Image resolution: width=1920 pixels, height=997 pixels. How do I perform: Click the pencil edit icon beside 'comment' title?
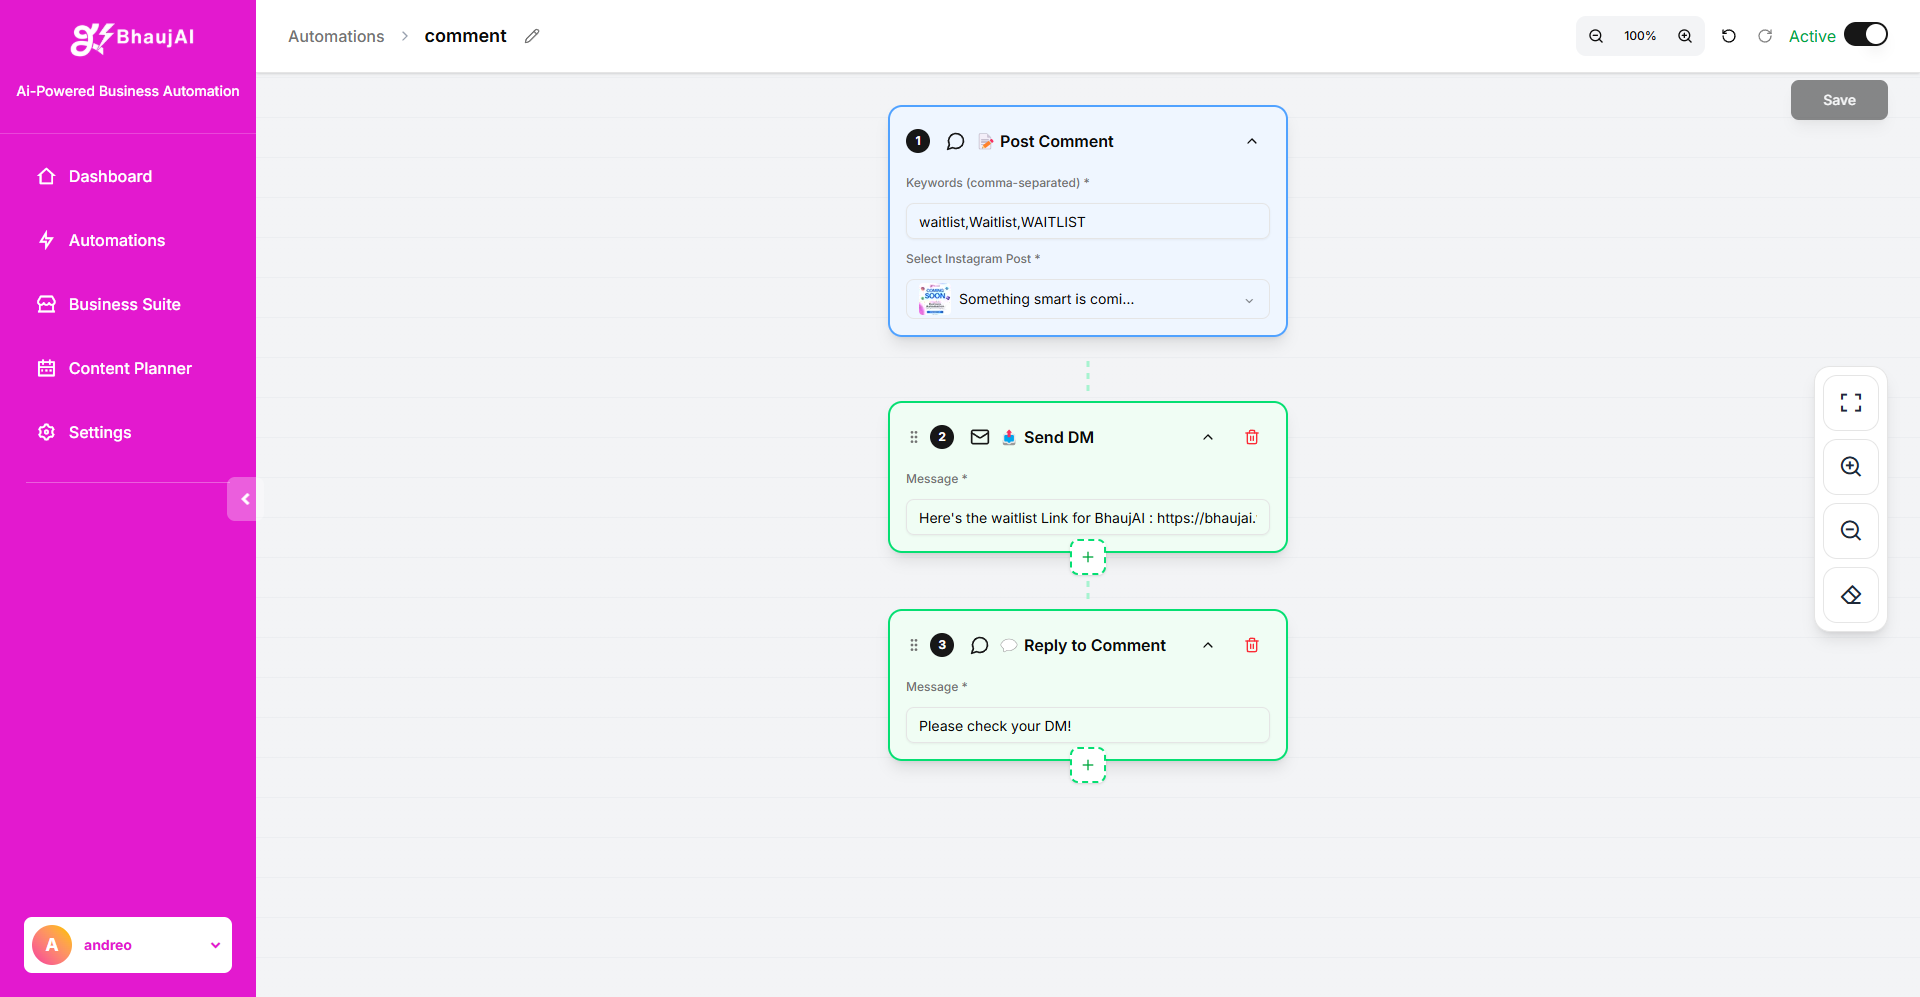pos(532,36)
